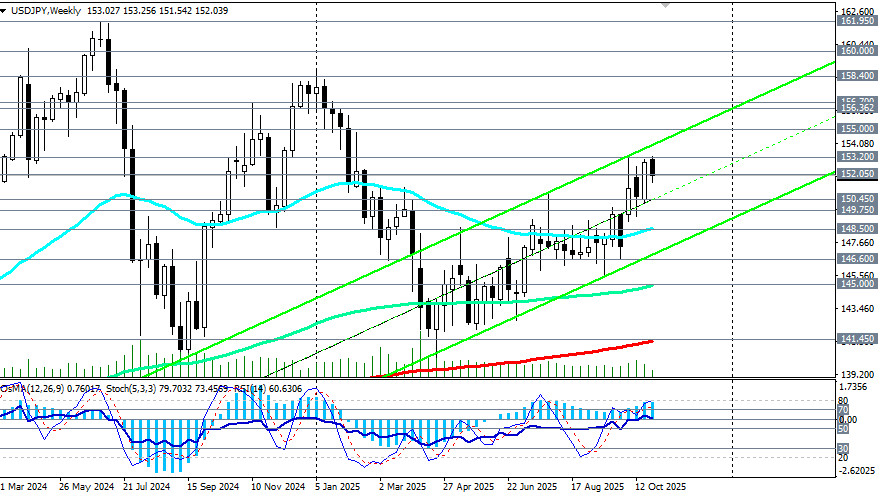Open the chart dropdown arrow beside USDJPY
Image resolution: width=880 pixels, height=498 pixels.
click(3, 11)
